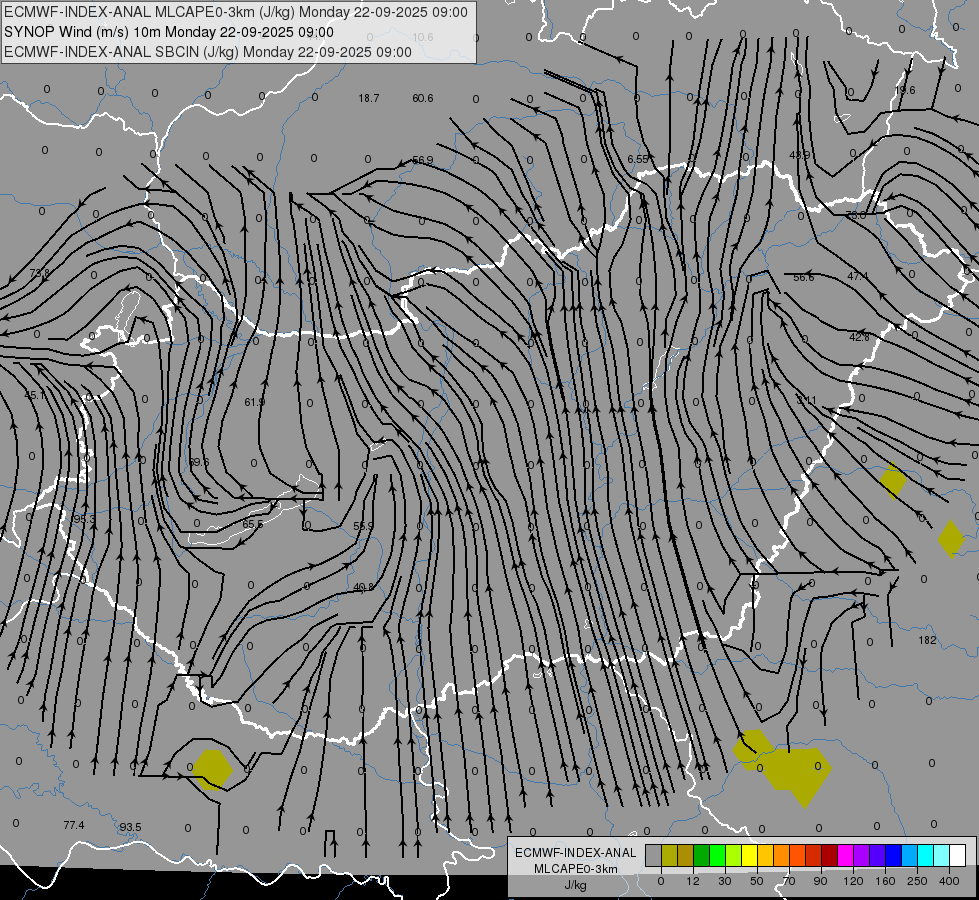The height and width of the screenshot is (900, 979).
Task: Select the cyan swatch right of 250
Action: click(x=926, y=855)
